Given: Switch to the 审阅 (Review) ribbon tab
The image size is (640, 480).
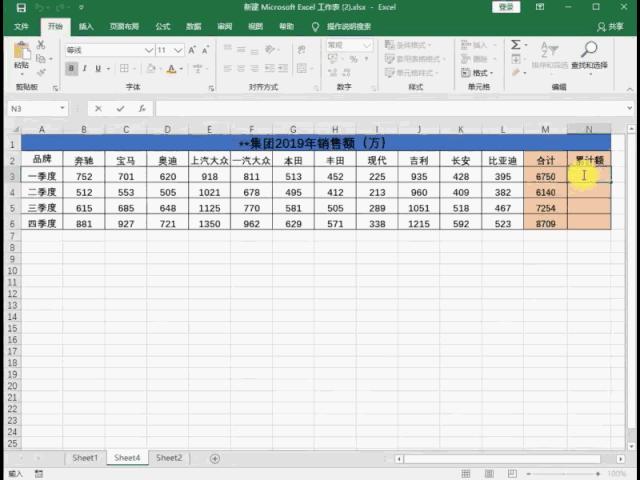Looking at the screenshot, I should (x=224, y=27).
